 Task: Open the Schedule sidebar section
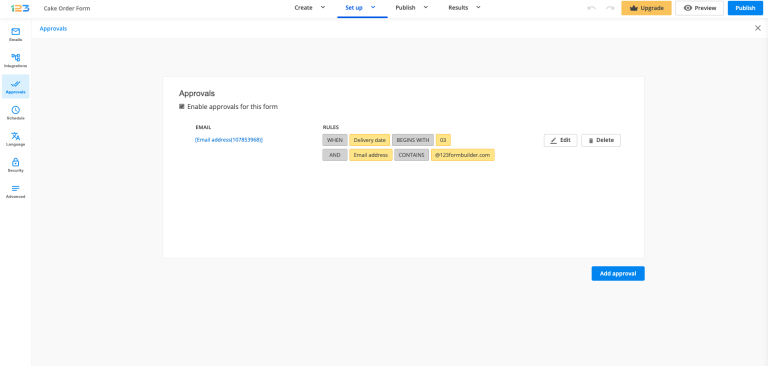click(x=16, y=113)
